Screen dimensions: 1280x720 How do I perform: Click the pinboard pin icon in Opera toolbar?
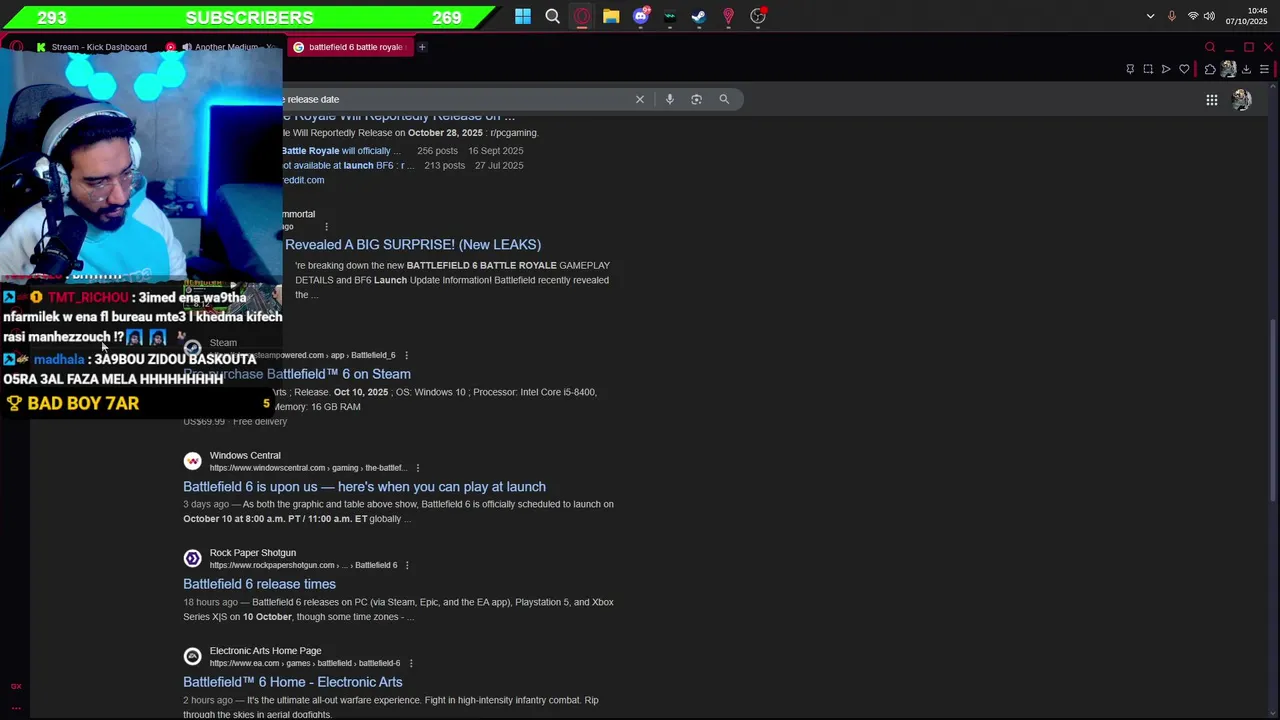click(x=1130, y=69)
